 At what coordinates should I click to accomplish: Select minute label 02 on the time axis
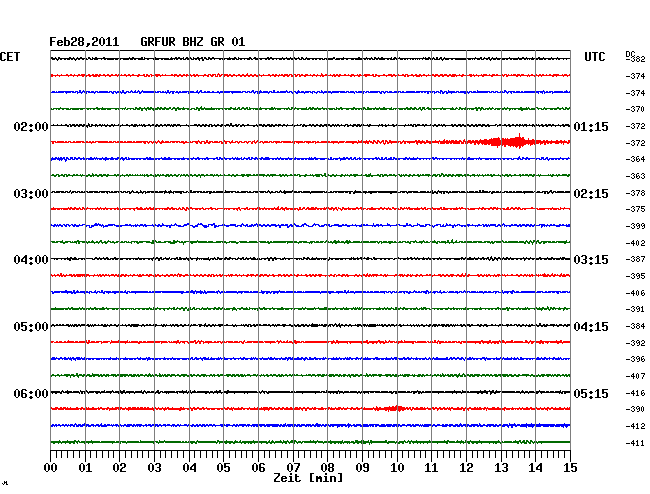pos(119,468)
